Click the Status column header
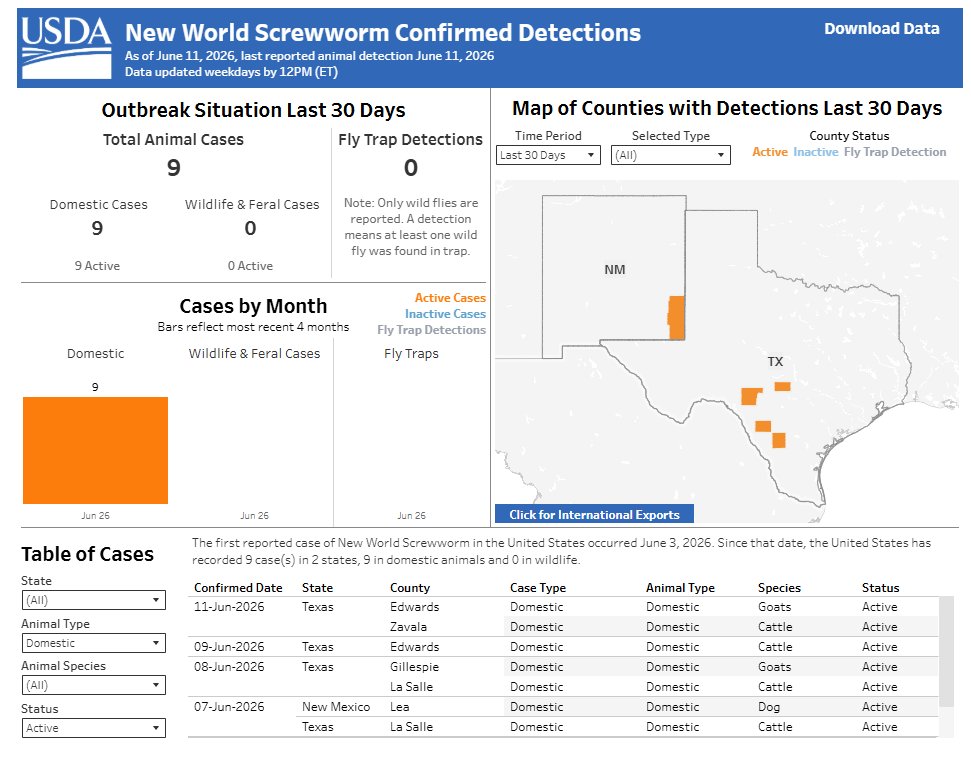Viewport: 971px width, 765px height. coord(880,588)
